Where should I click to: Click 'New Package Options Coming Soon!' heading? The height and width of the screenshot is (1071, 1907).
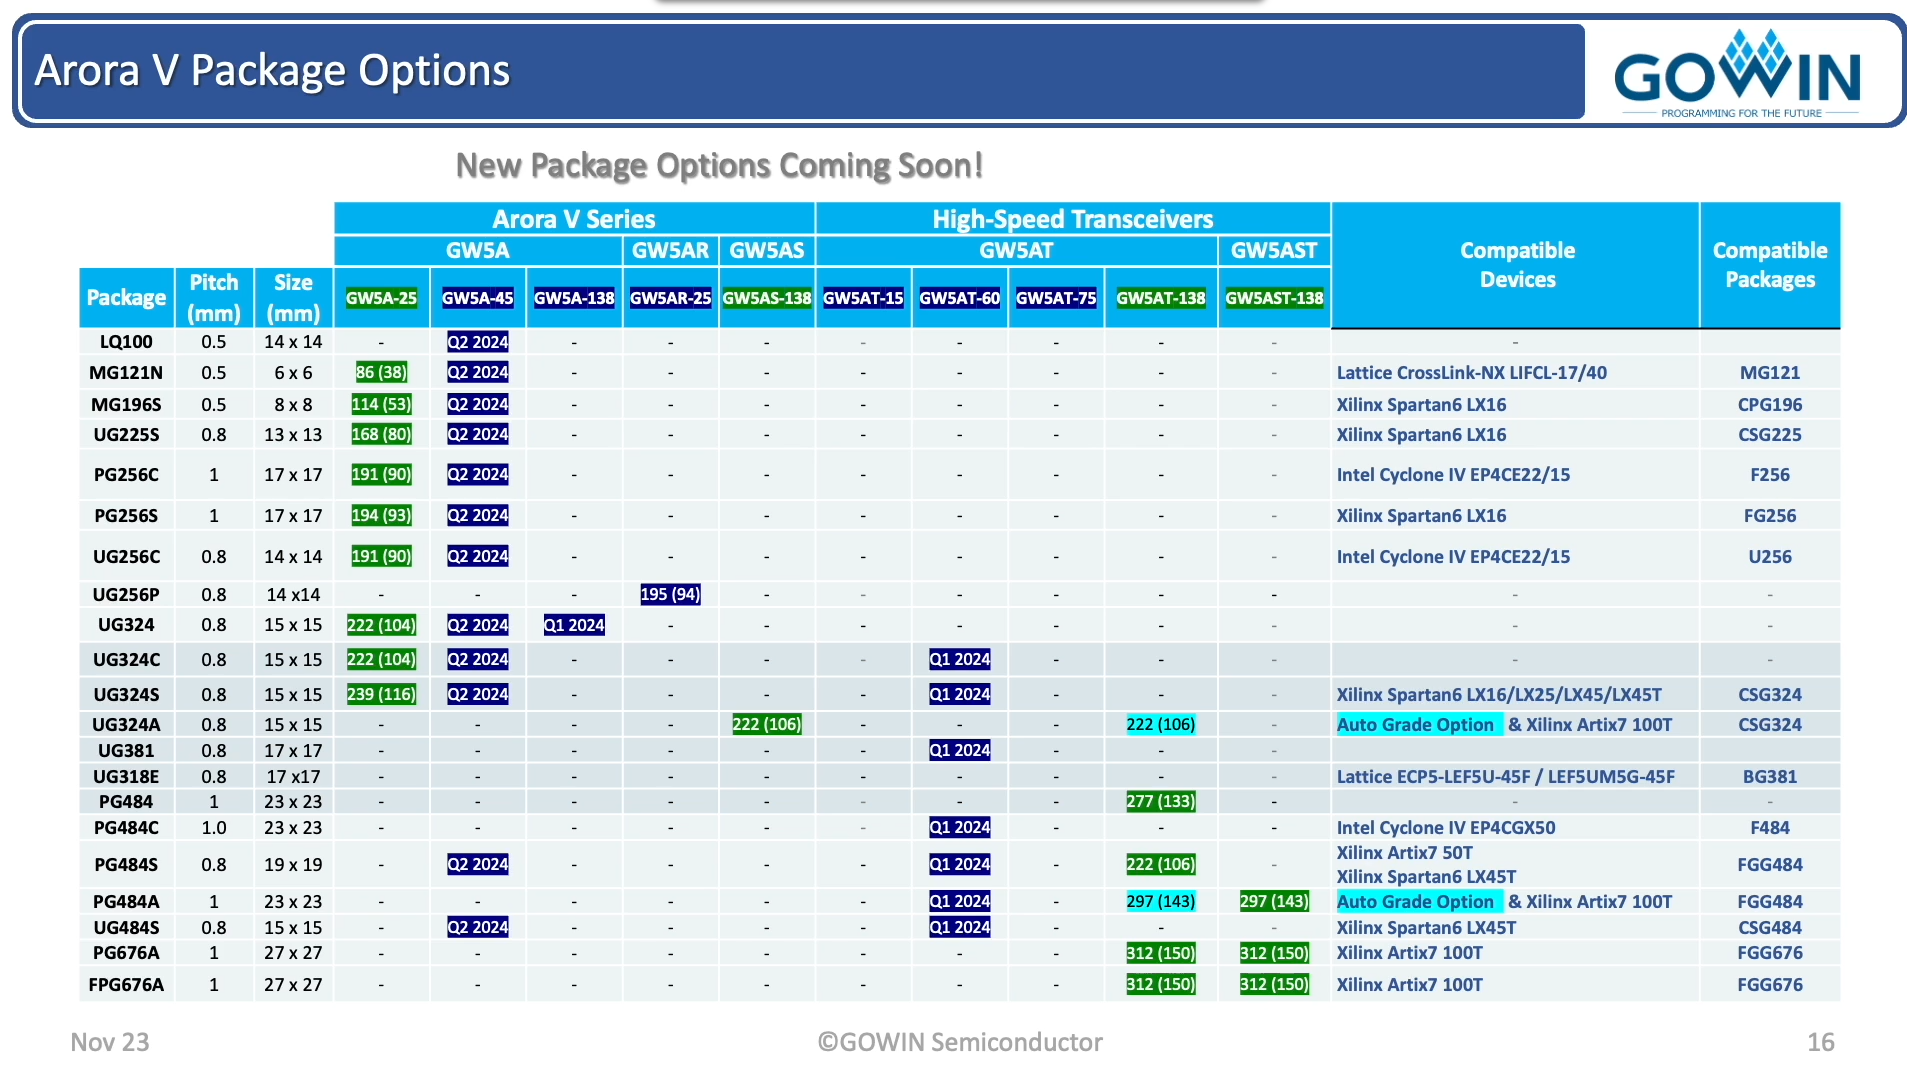point(719,165)
